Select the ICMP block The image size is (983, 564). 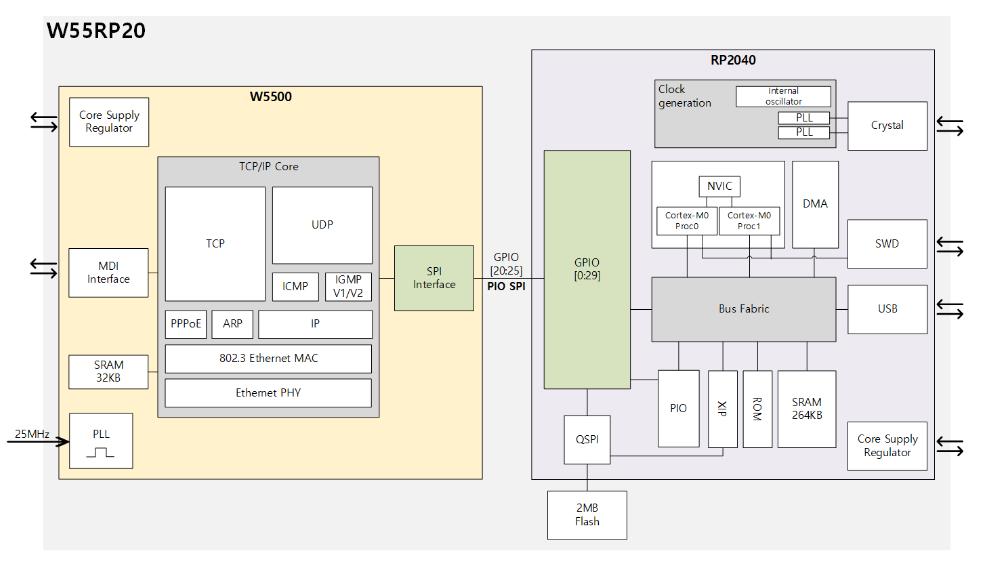pyautogui.click(x=295, y=286)
